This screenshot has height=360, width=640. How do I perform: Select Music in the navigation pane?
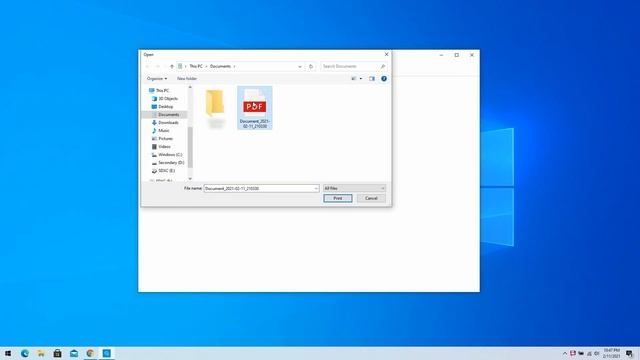(x=163, y=131)
